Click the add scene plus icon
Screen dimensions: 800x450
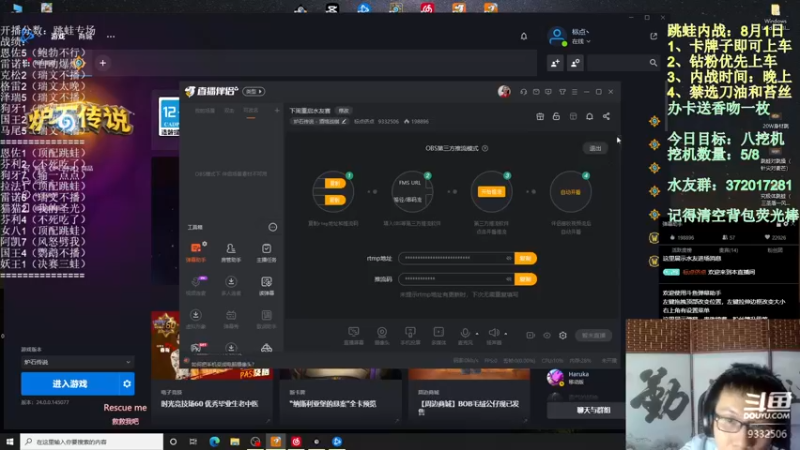[277, 110]
